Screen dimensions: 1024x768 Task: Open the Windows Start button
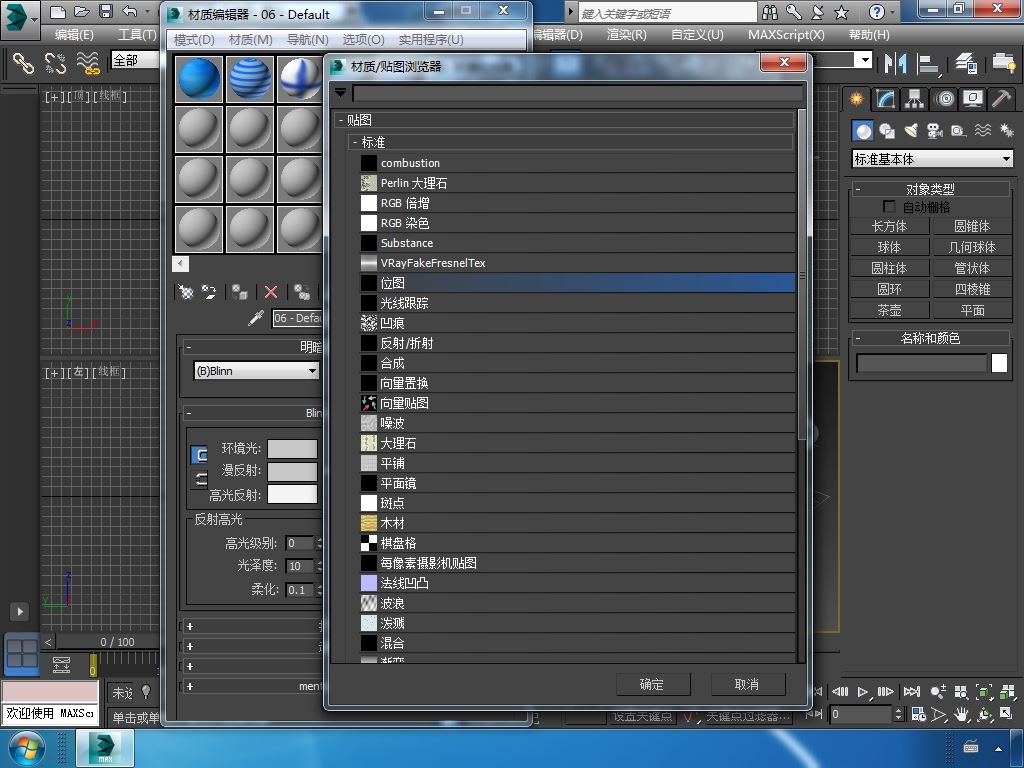tap(25, 749)
